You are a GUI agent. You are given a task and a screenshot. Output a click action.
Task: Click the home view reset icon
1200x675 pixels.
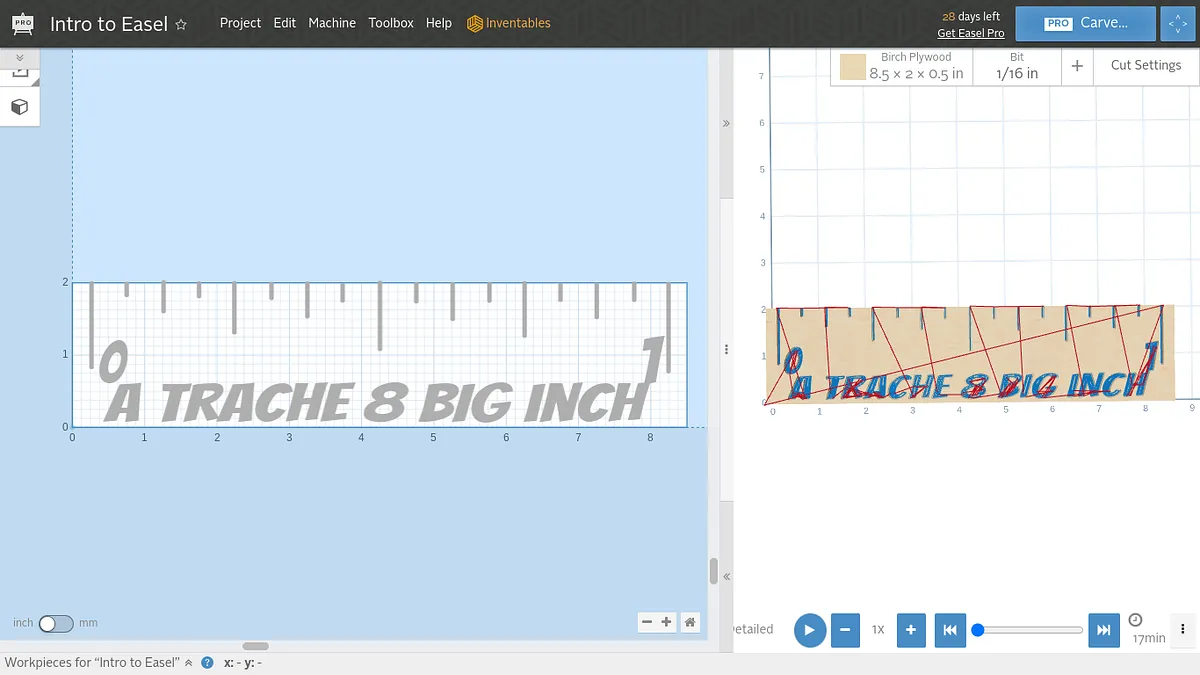click(x=689, y=622)
